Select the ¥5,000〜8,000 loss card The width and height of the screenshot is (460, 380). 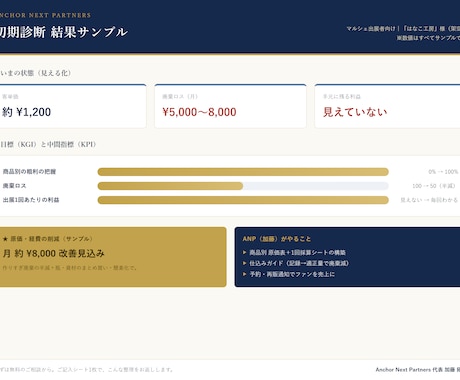tap(230, 106)
